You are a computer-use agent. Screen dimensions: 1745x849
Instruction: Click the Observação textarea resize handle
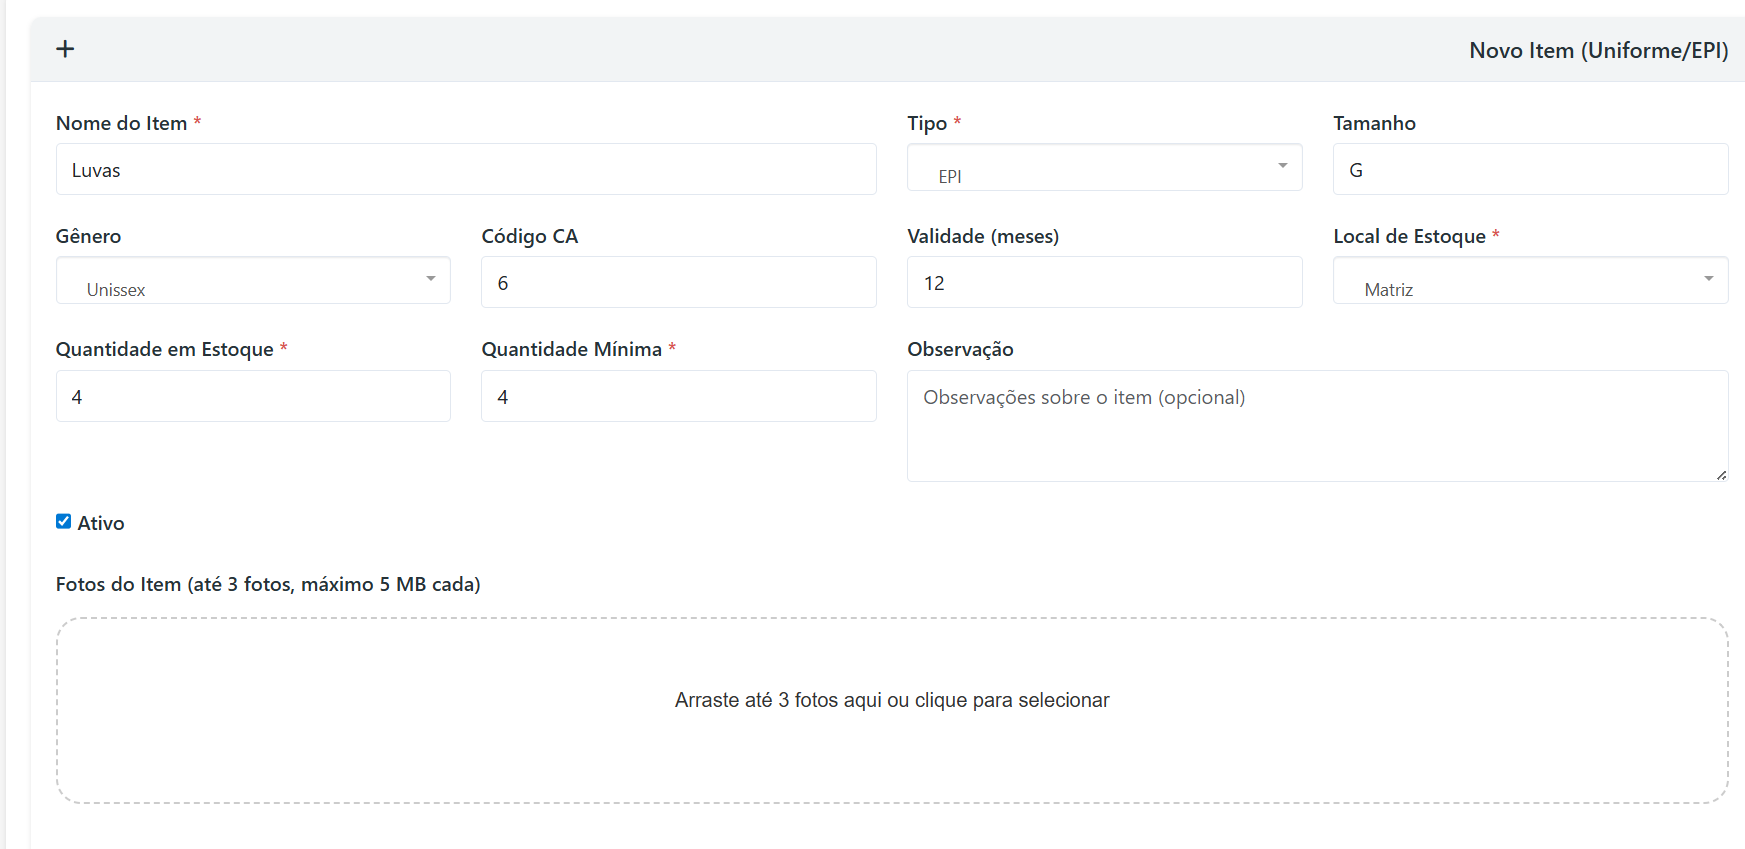point(1721,475)
